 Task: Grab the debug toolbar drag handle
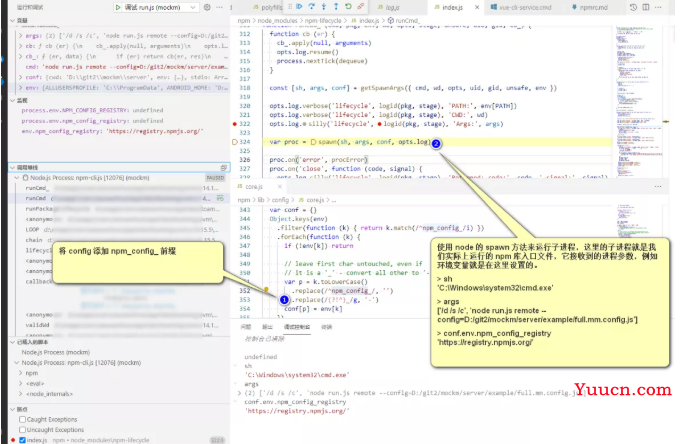point(290,7)
